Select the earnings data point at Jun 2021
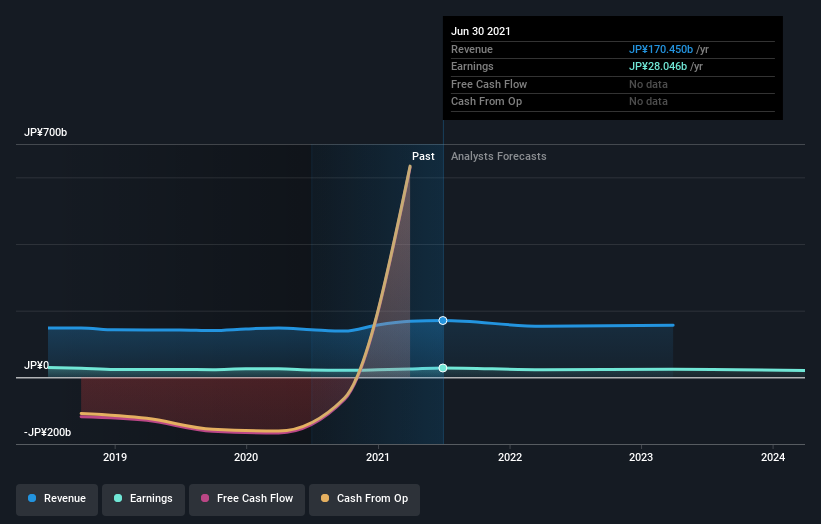The width and height of the screenshot is (821, 524). pyautogui.click(x=443, y=368)
